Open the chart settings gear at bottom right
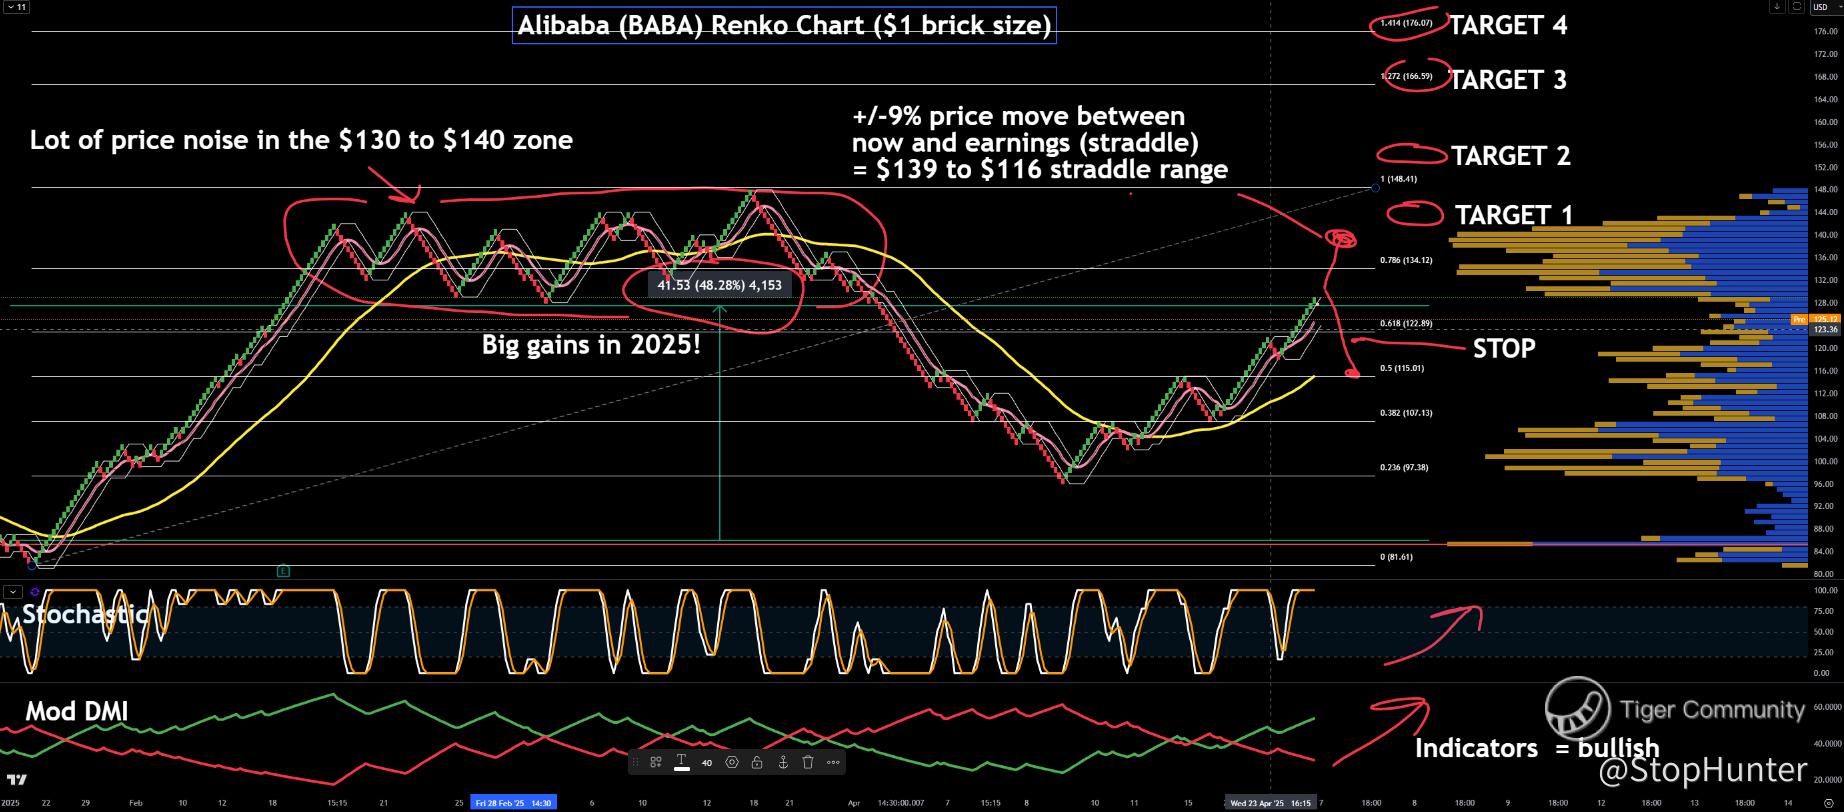Screen dimensions: 1844x812 pos(1829,803)
